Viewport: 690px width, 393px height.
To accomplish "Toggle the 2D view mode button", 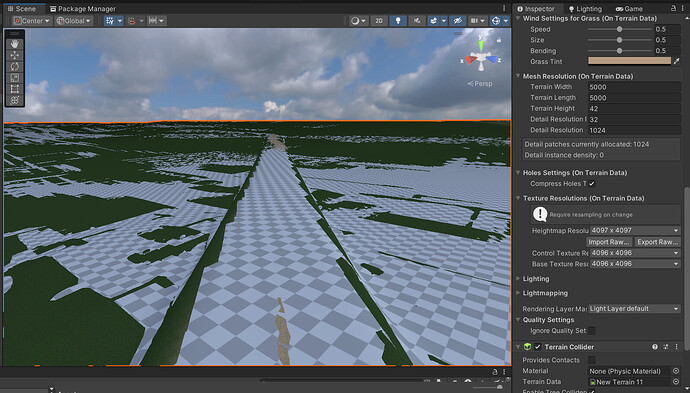I will (x=379, y=21).
